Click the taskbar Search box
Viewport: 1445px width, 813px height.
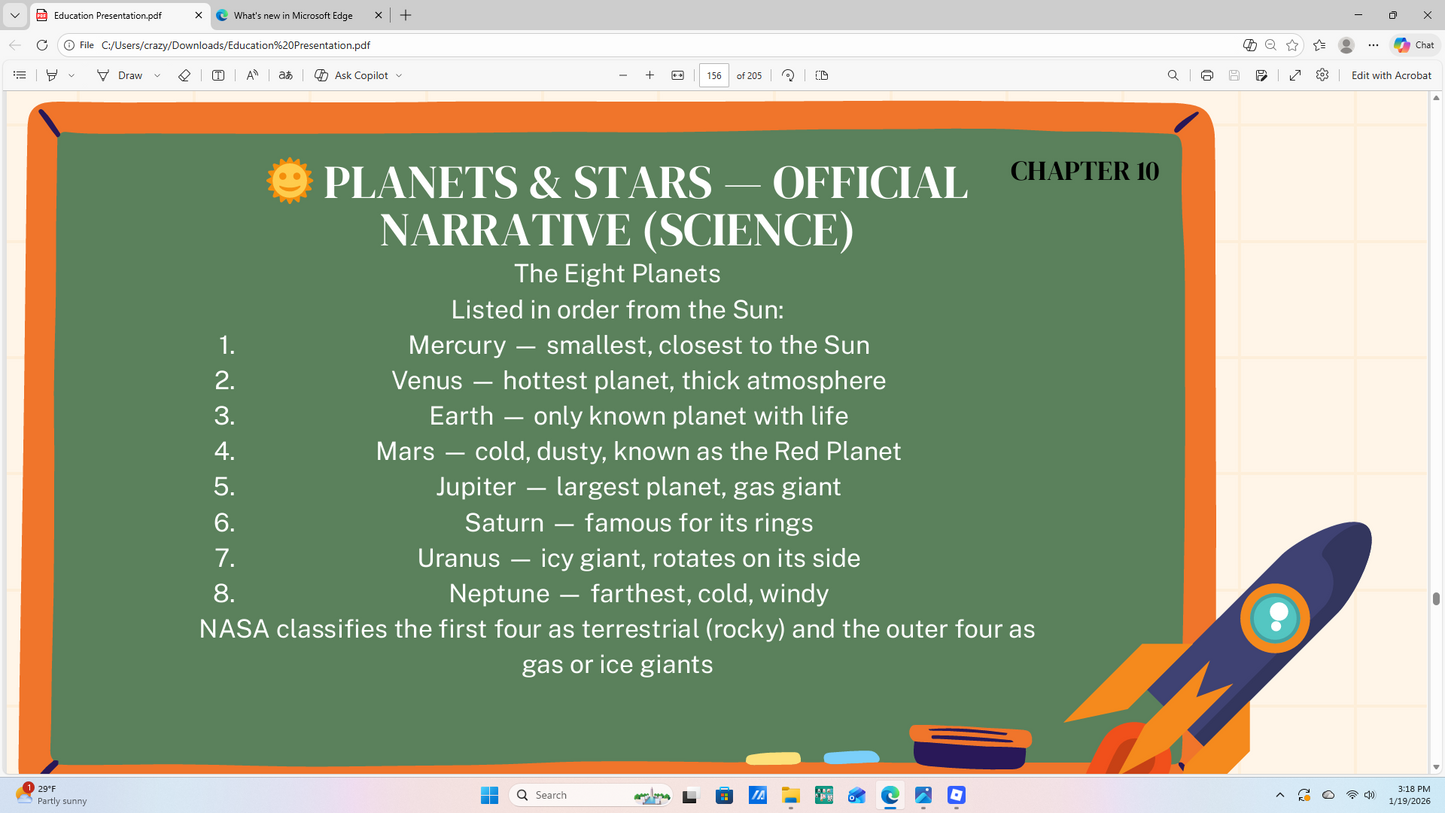590,795
